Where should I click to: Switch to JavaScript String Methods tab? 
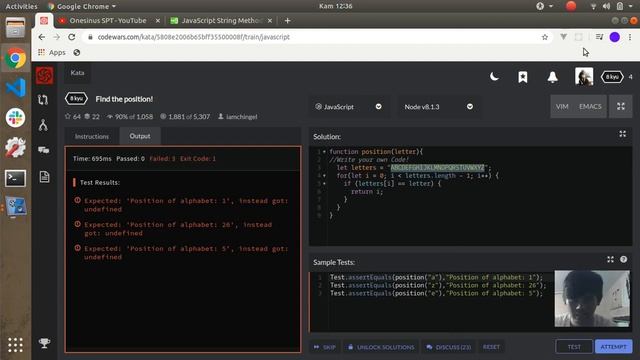[x=220, y=20]
